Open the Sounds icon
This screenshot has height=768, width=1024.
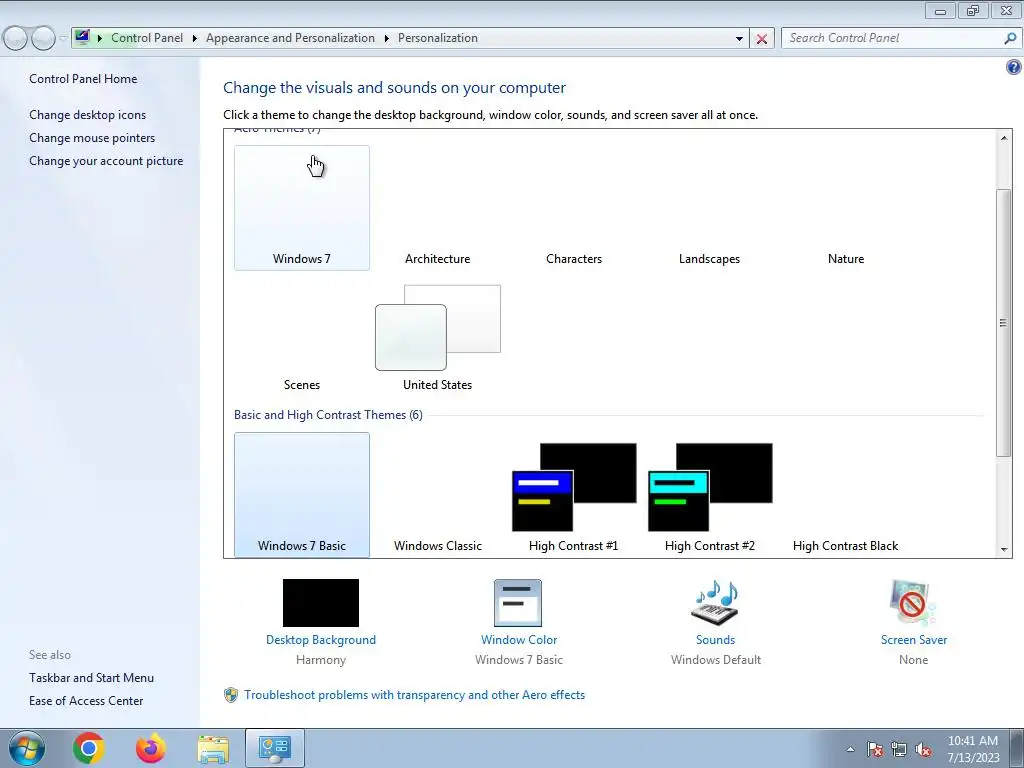tap(715, 603)
